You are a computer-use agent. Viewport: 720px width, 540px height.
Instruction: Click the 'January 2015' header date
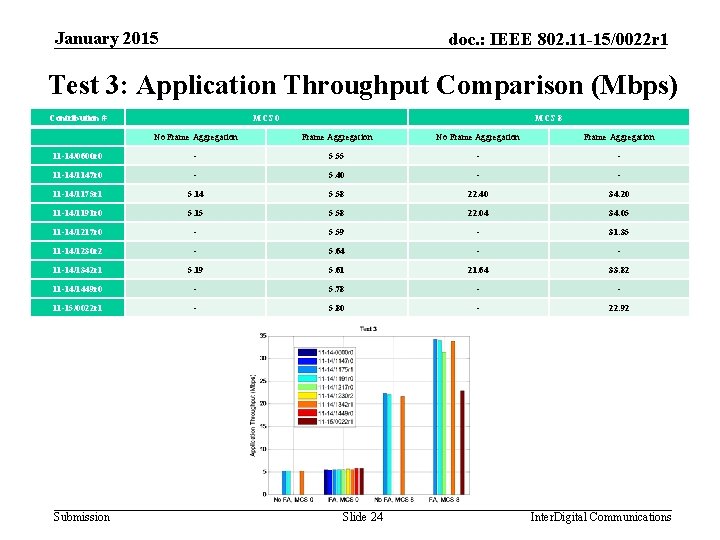click(x=107, y=38)
